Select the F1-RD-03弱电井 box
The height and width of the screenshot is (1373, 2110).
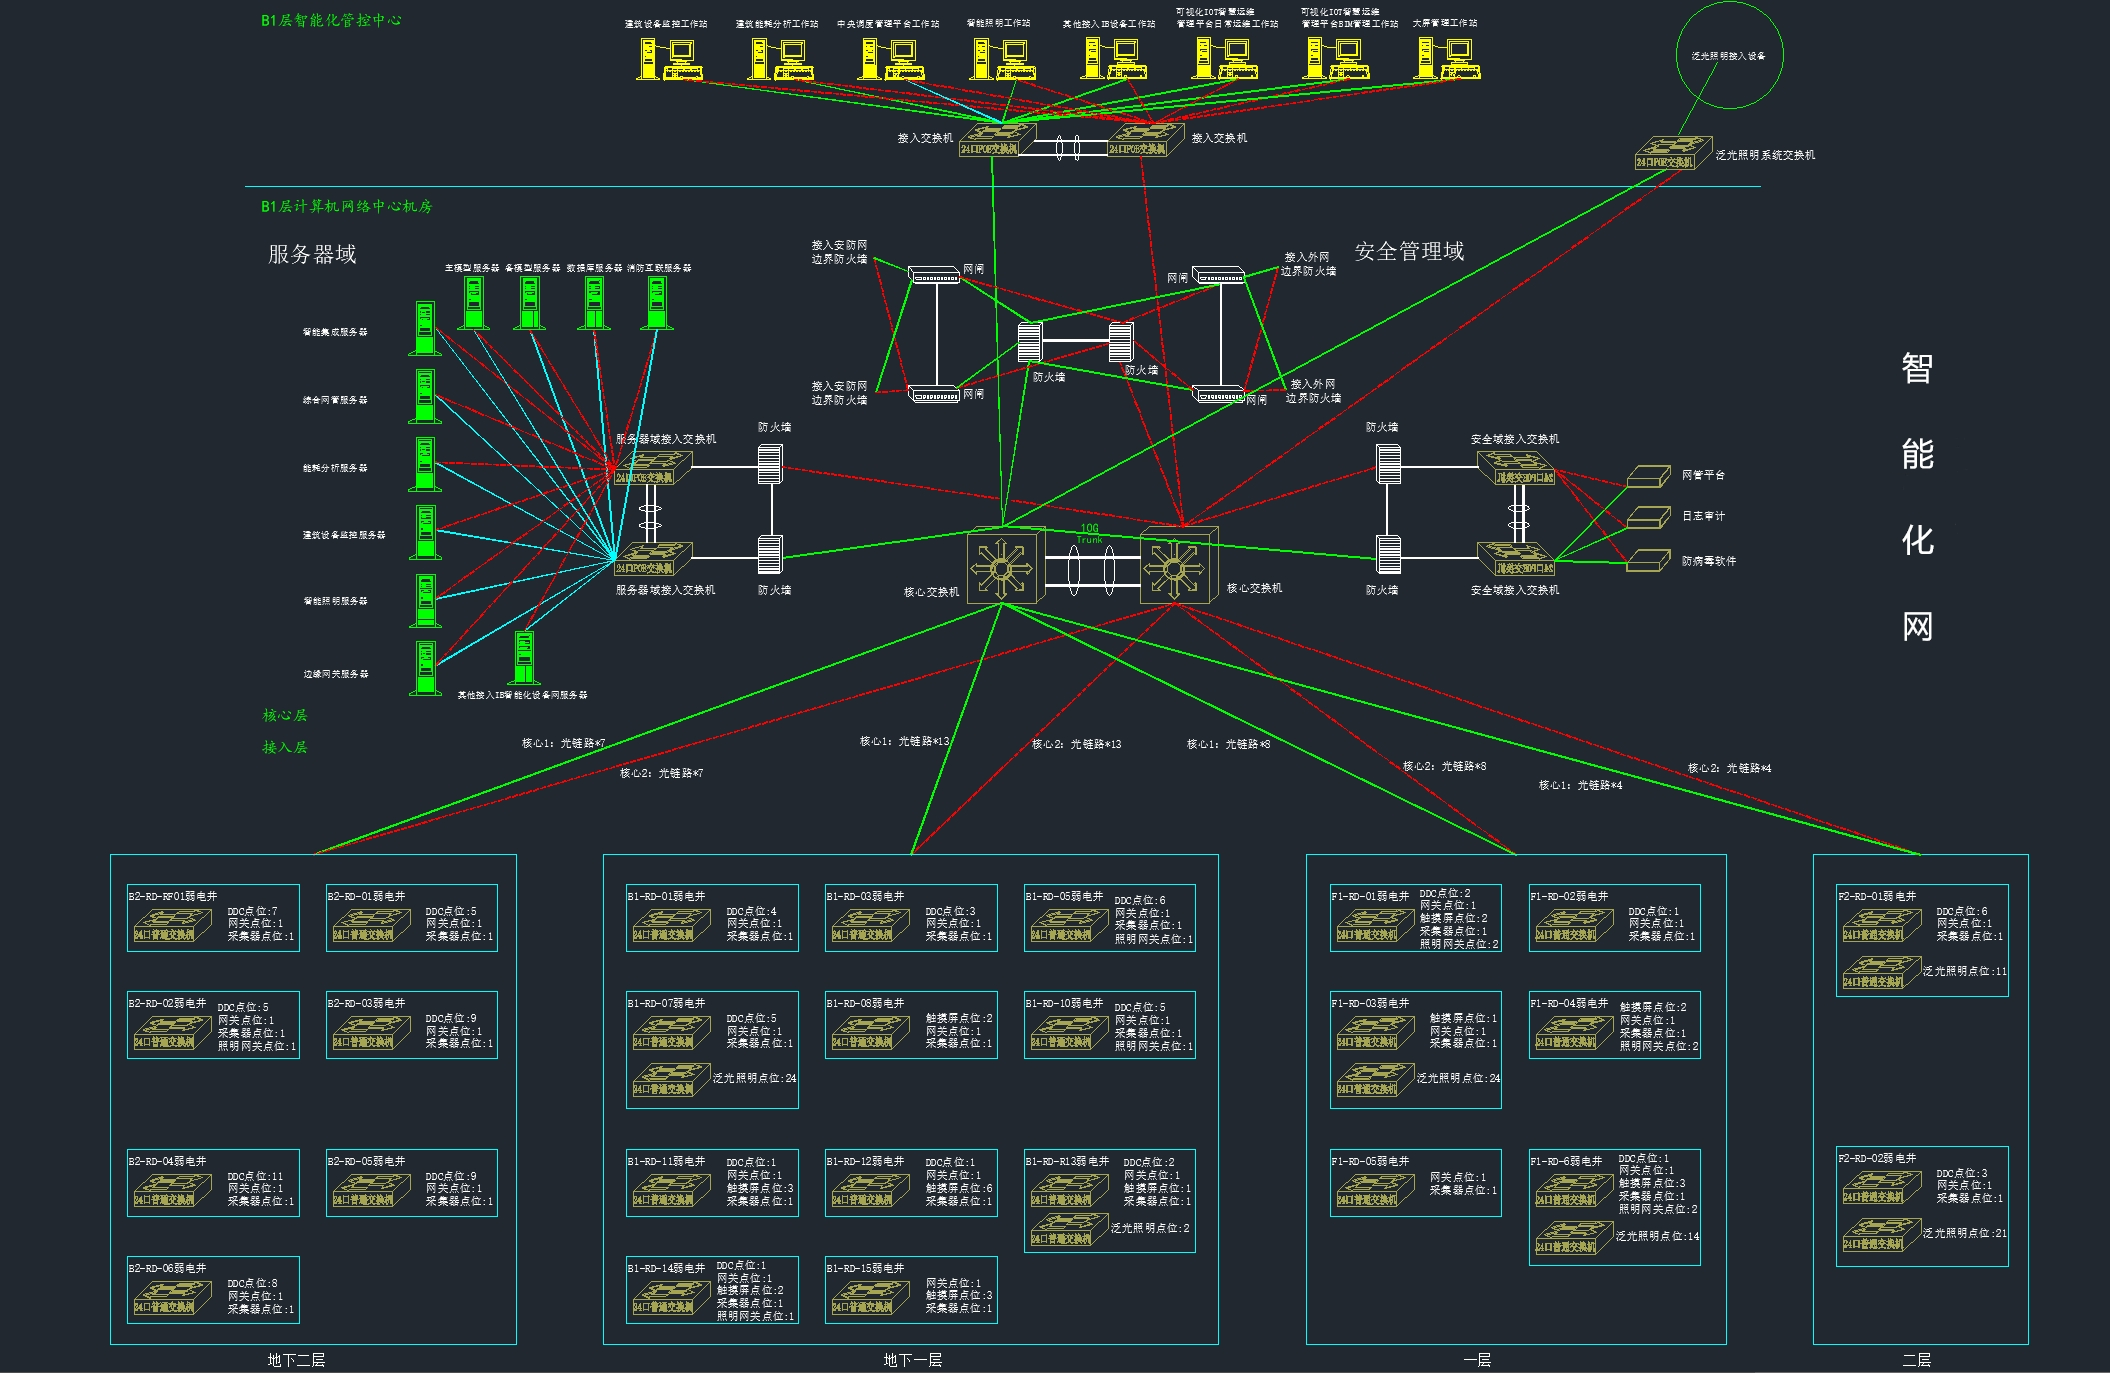pos(1415,1050)
